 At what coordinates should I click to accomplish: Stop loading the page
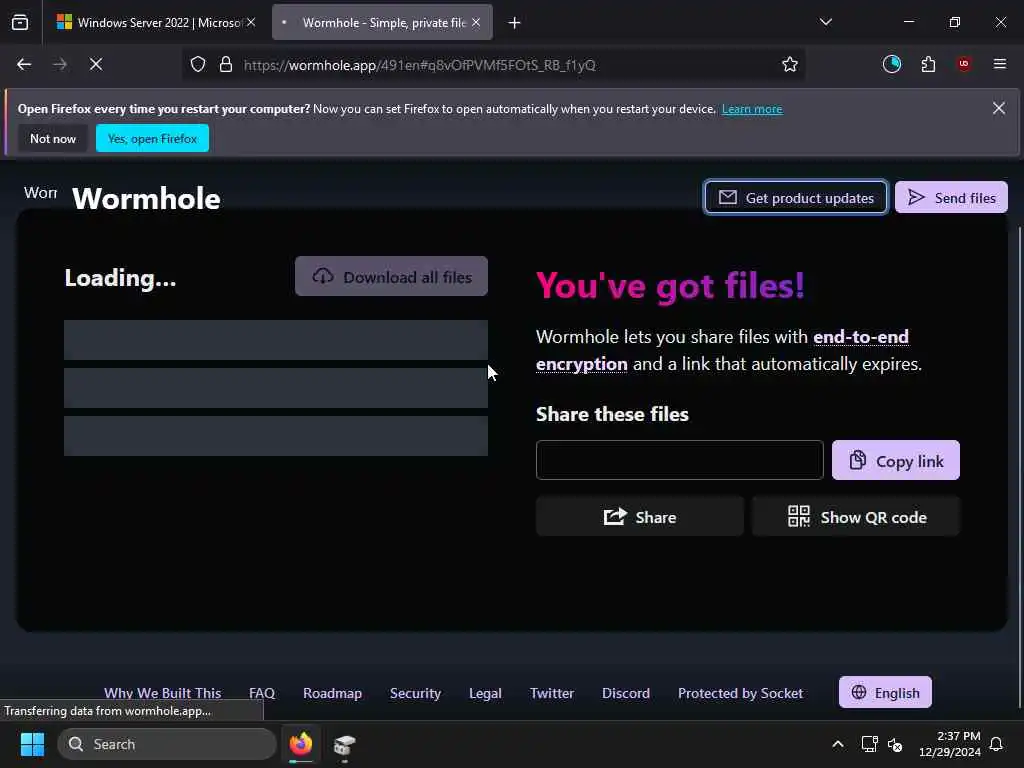pos(96,64)
